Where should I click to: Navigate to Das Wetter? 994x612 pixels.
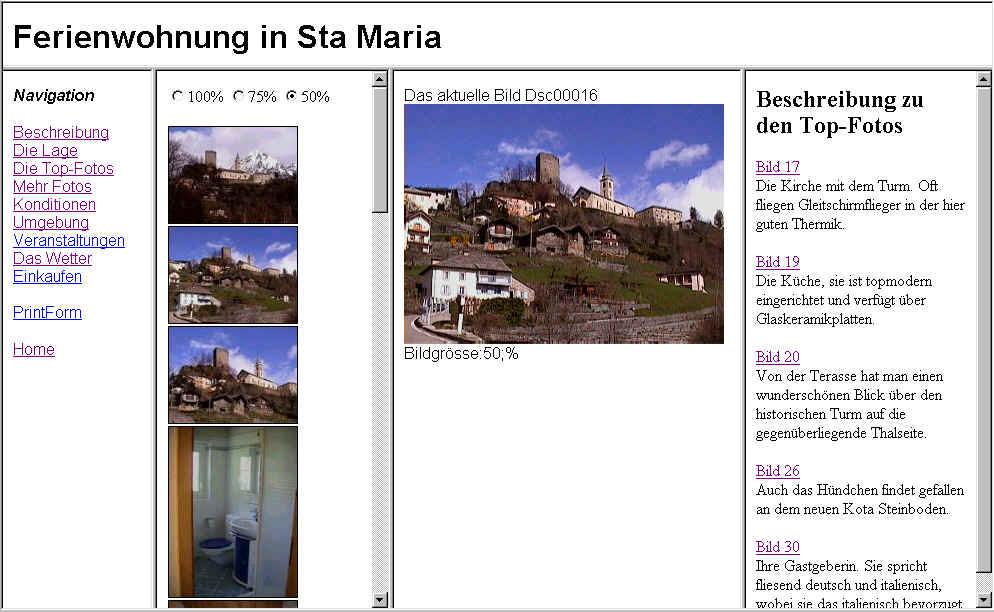click(x=52, y=258)
